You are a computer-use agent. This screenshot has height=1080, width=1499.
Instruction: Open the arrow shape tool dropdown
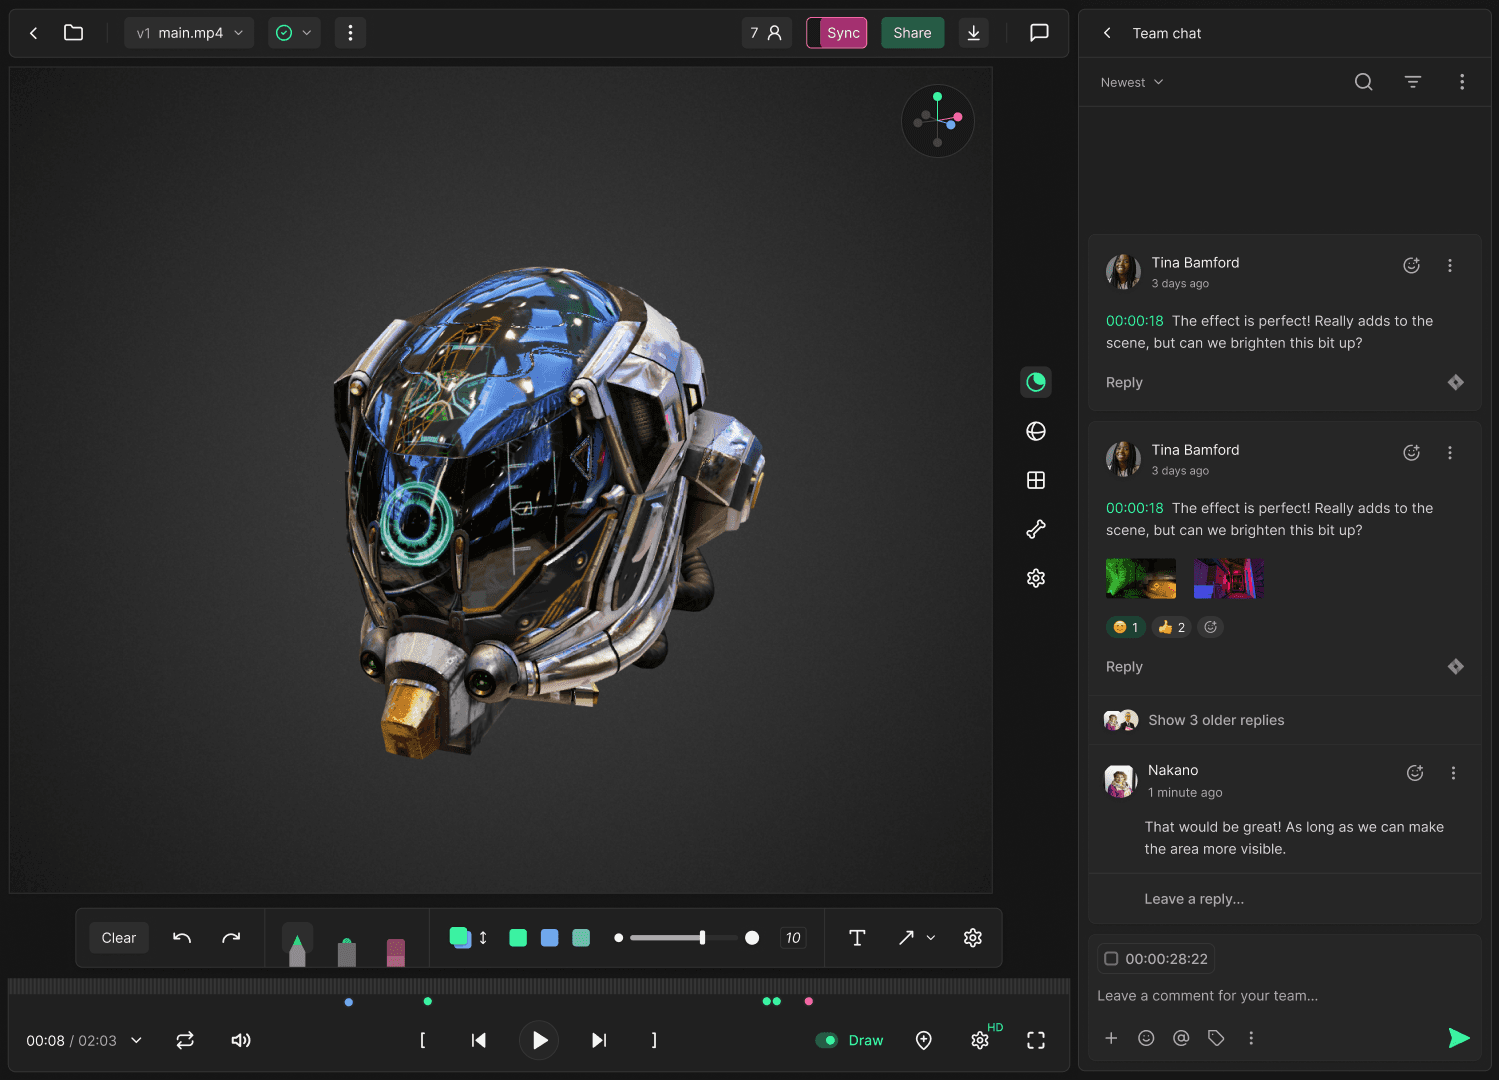pyautogui.click(x=930, y=938)
